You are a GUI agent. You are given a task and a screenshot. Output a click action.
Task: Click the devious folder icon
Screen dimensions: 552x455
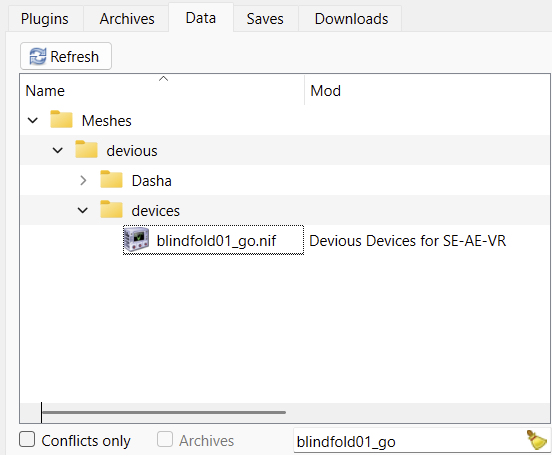(x=86, y=149)
